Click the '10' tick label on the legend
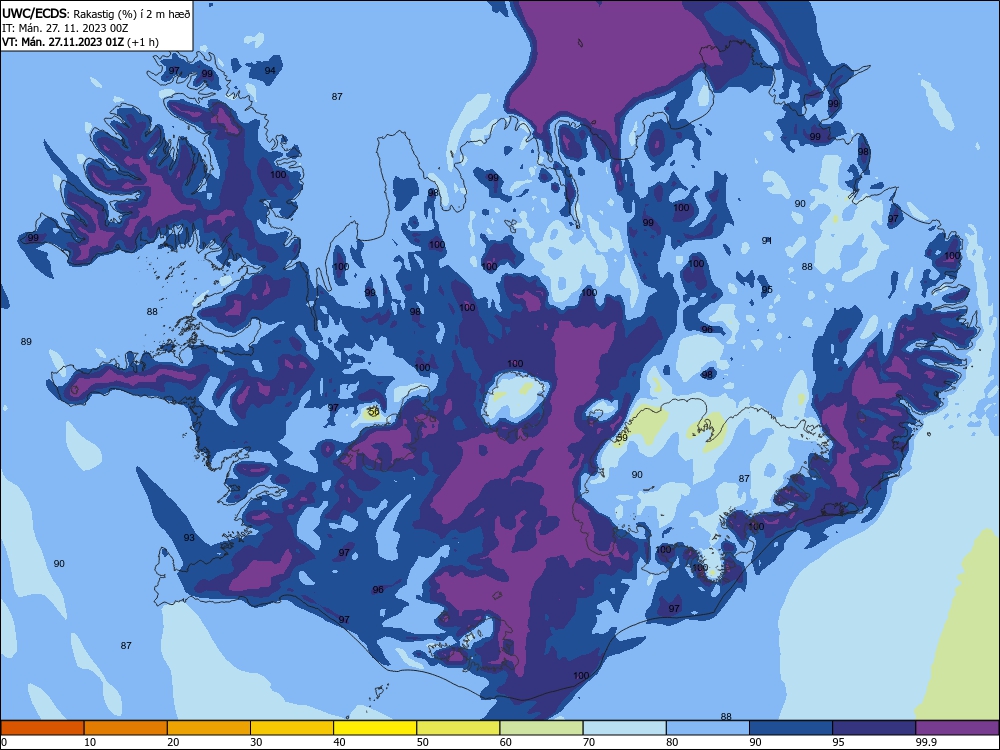1000x750 pixels. [90, 742]
